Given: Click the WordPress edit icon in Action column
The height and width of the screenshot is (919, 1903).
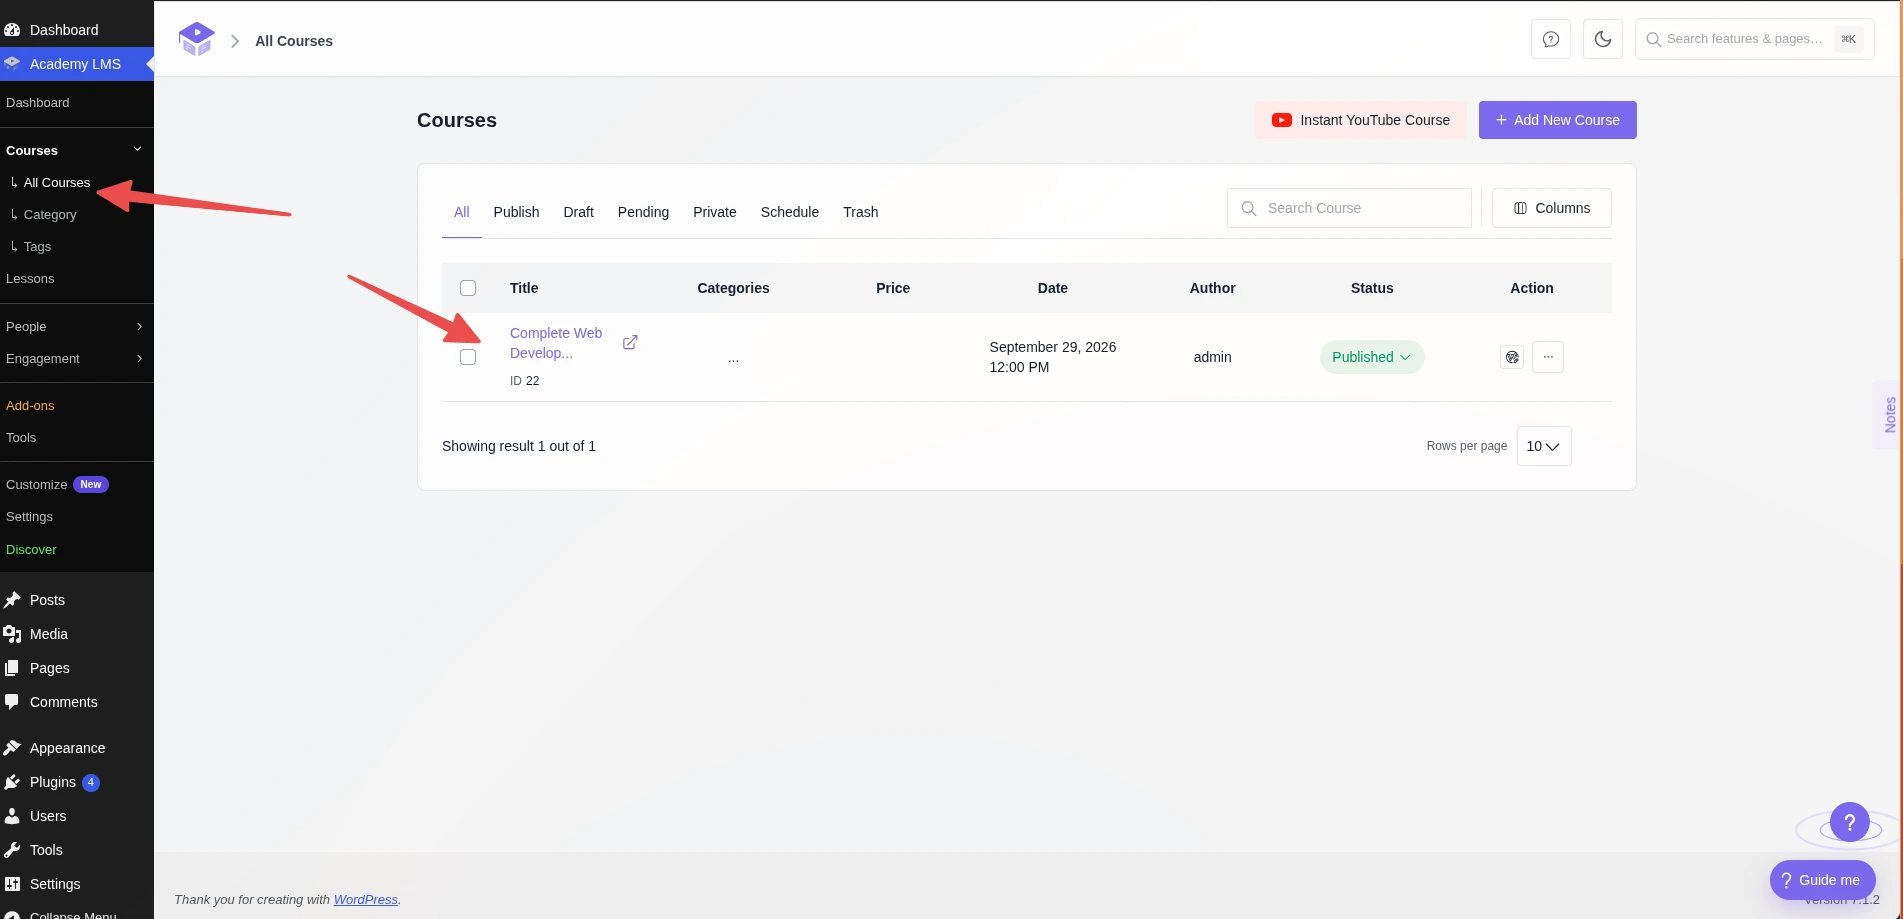Looking at the screenshot, I should 1512,357.
